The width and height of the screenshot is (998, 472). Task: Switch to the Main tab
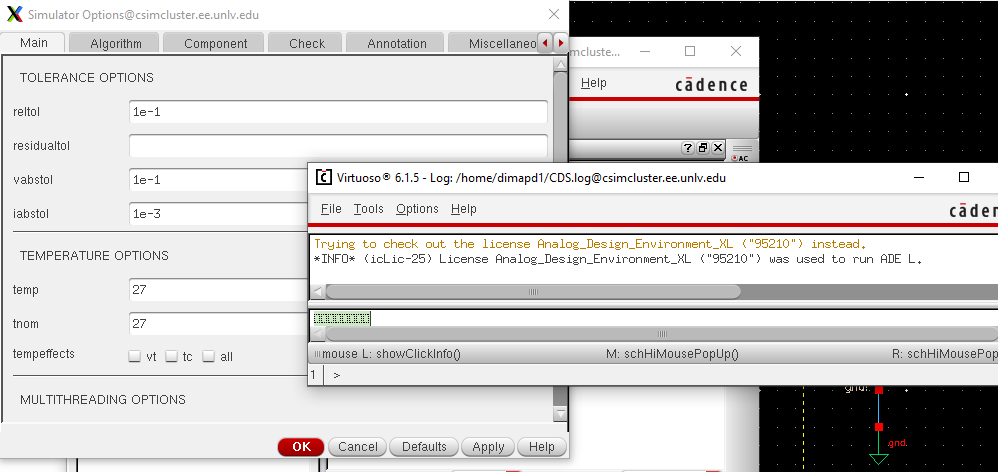click(34, 43)
